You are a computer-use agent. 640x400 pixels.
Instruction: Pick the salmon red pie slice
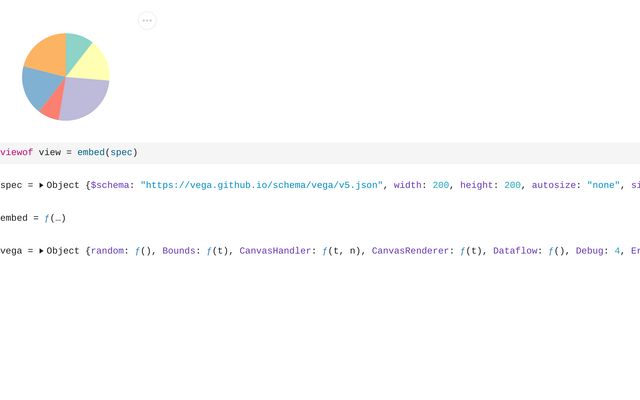[x=53, y=104]
